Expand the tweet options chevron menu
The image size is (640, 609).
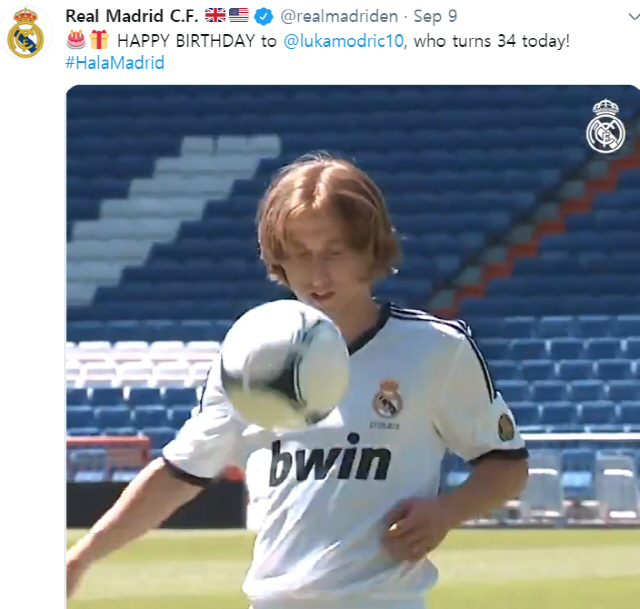634,16
